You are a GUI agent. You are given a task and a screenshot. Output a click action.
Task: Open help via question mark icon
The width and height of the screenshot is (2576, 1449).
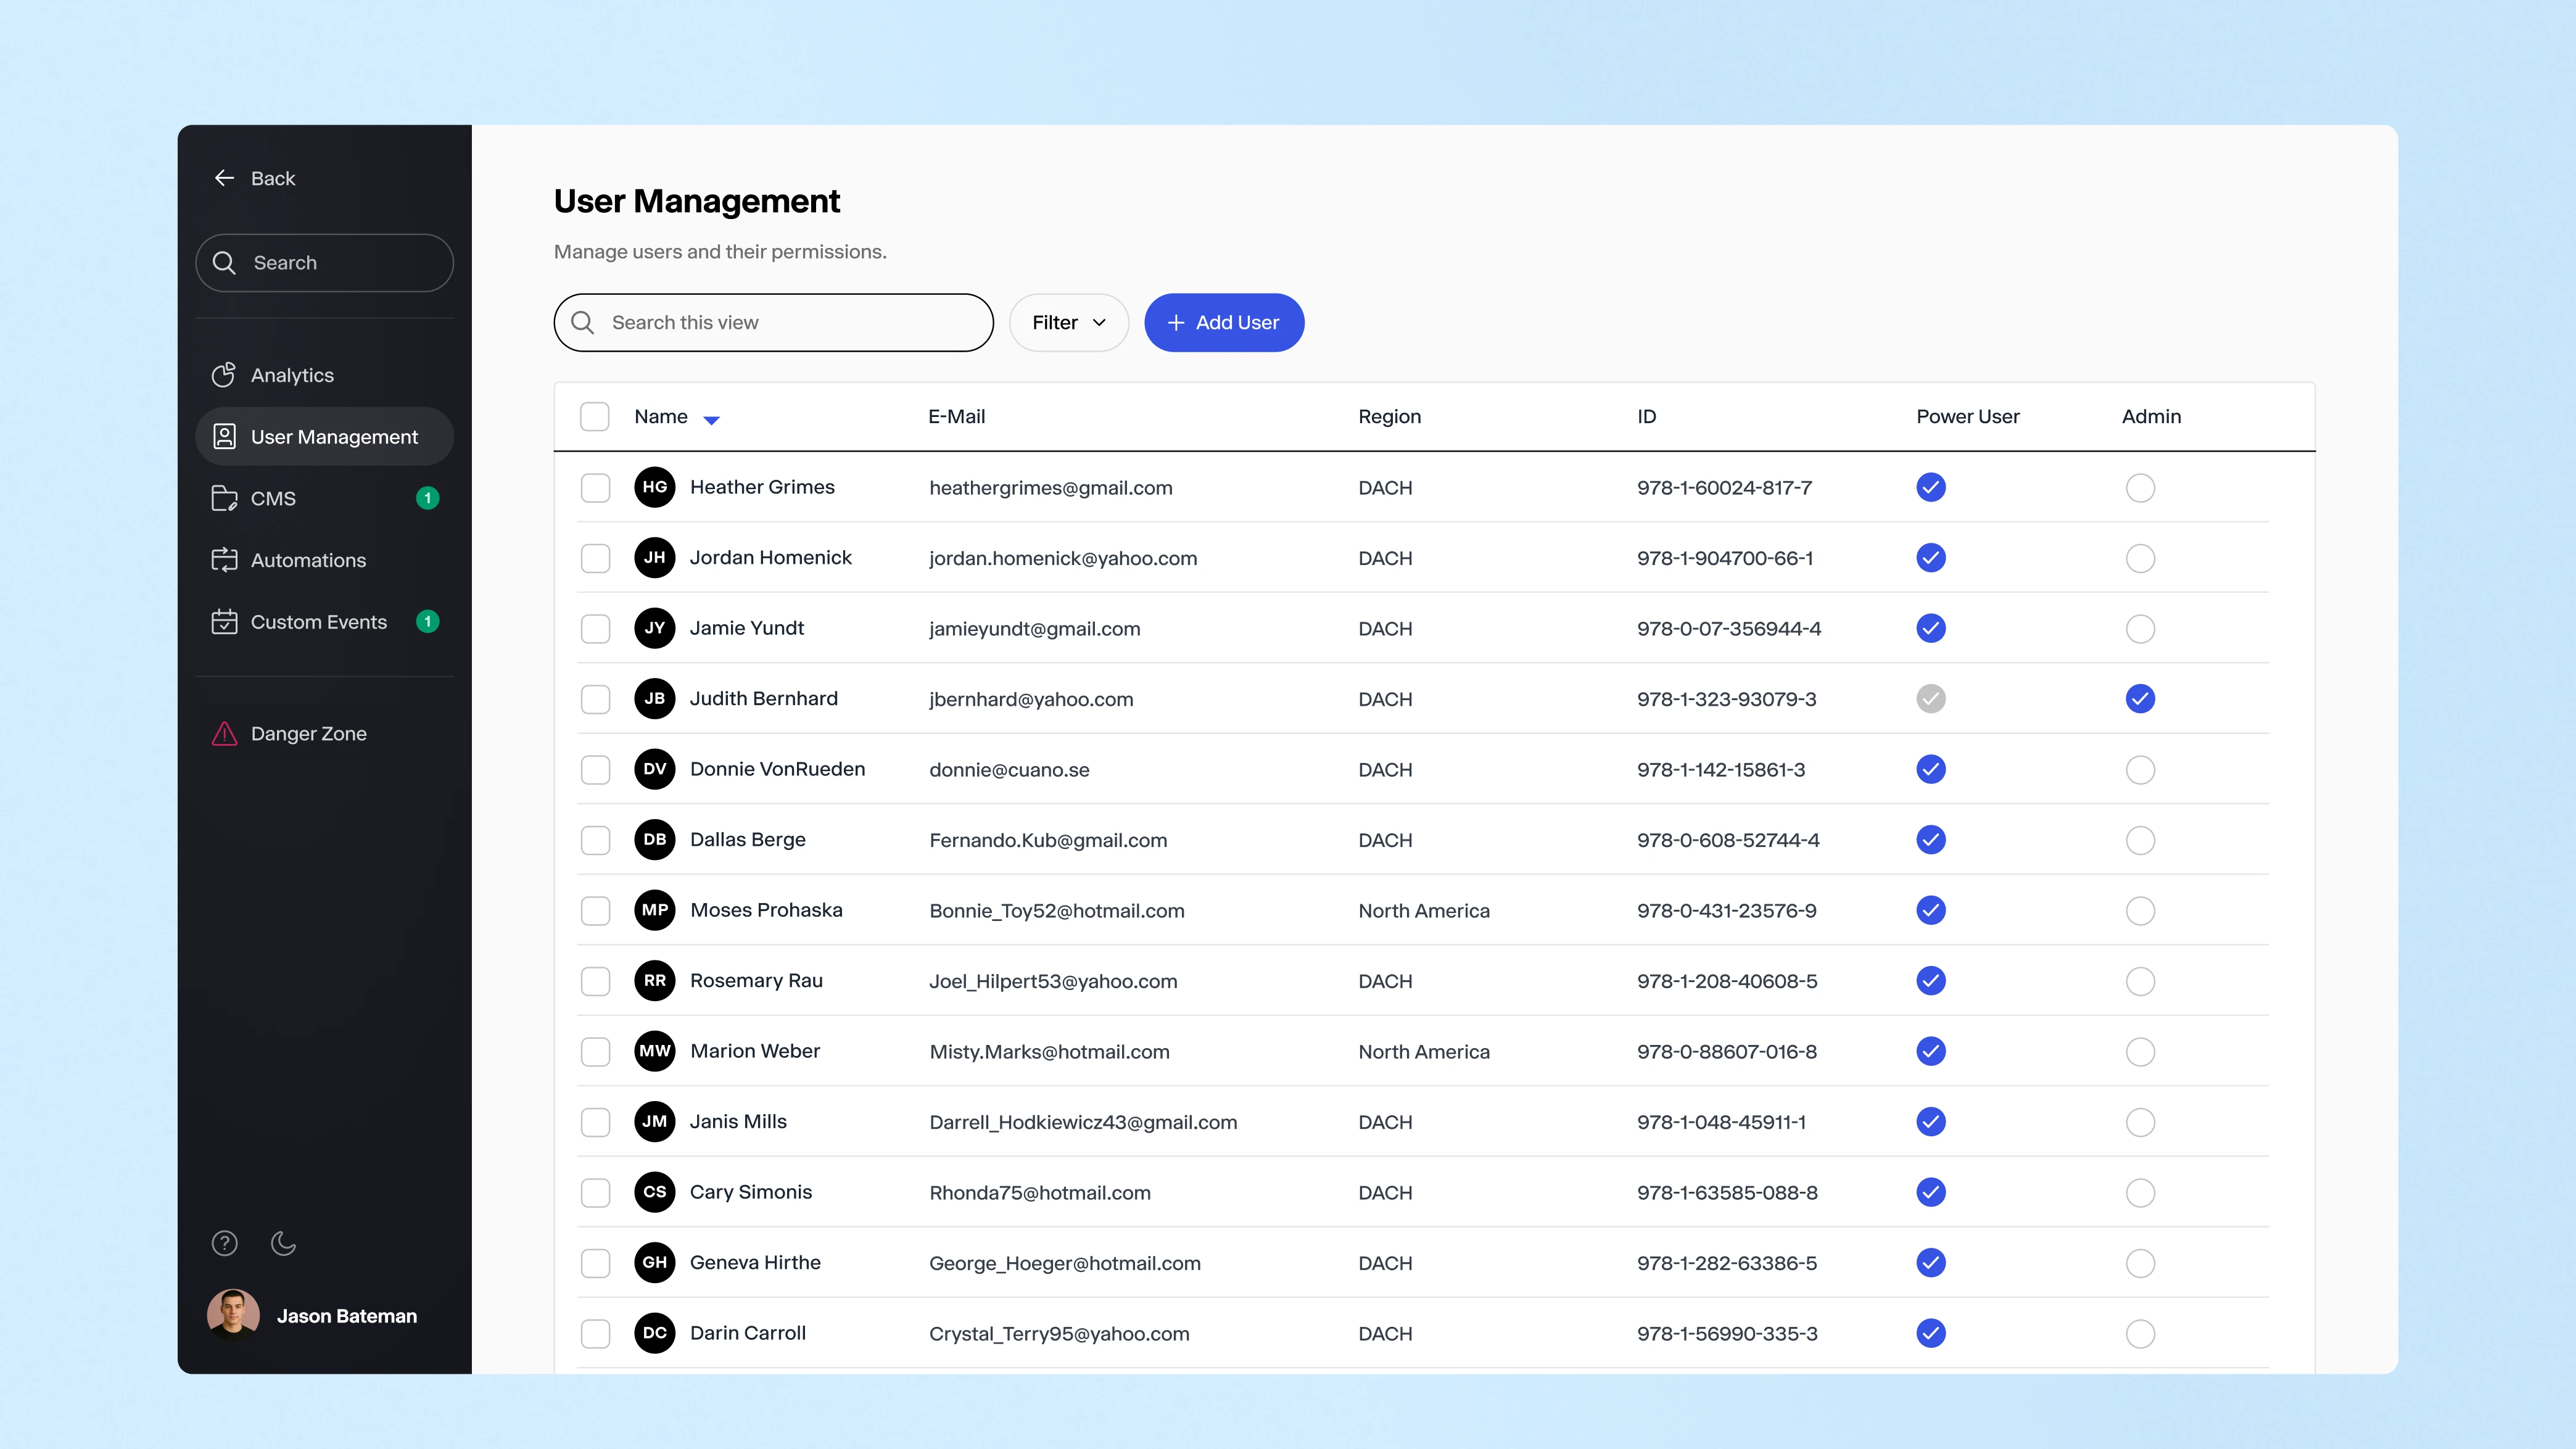pyautogui.click(x=224, y=1243)
